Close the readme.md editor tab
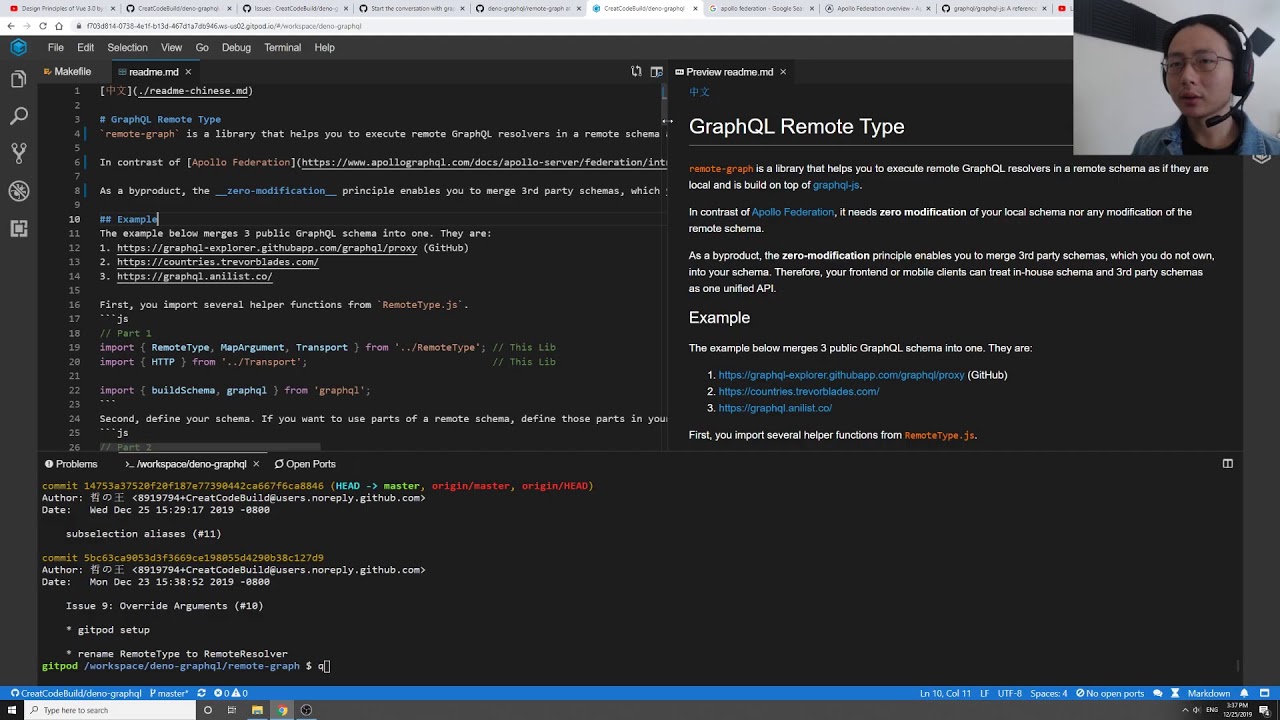 187,72
